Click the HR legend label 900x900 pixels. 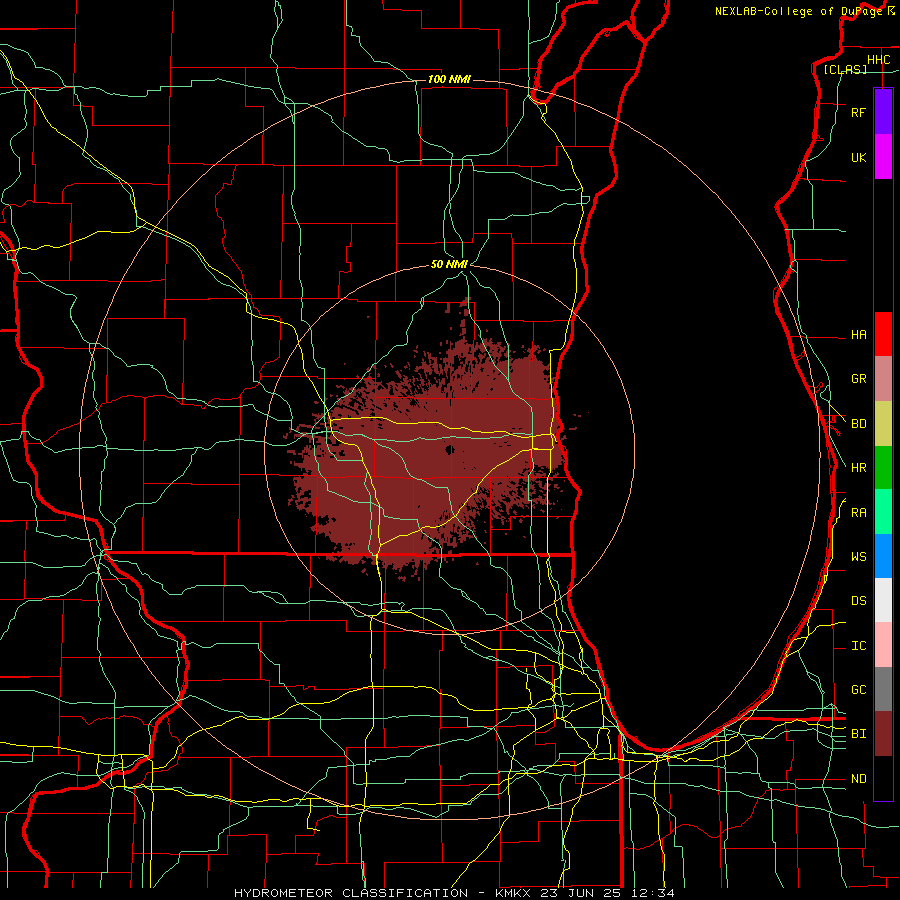858,468
